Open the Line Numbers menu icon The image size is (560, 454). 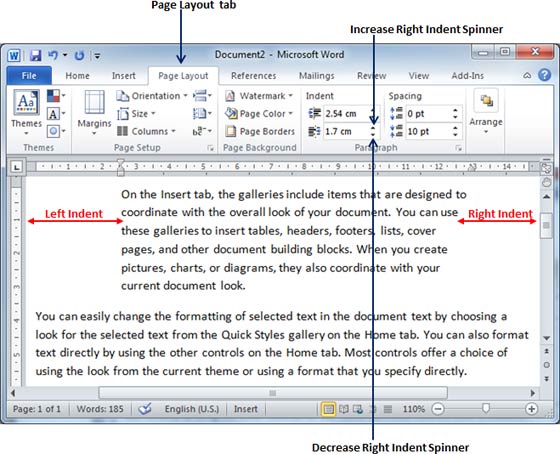point(202,114)
